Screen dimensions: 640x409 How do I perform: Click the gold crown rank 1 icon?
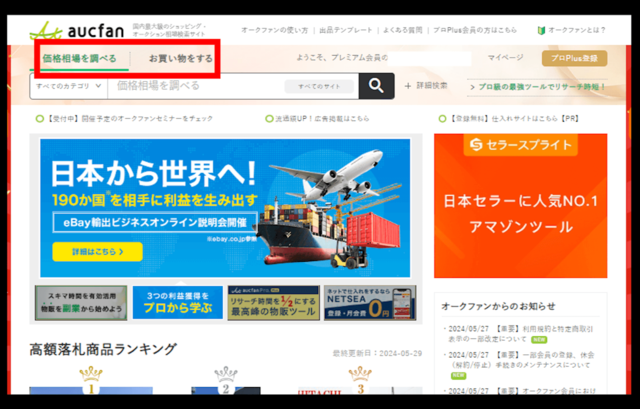91,376
